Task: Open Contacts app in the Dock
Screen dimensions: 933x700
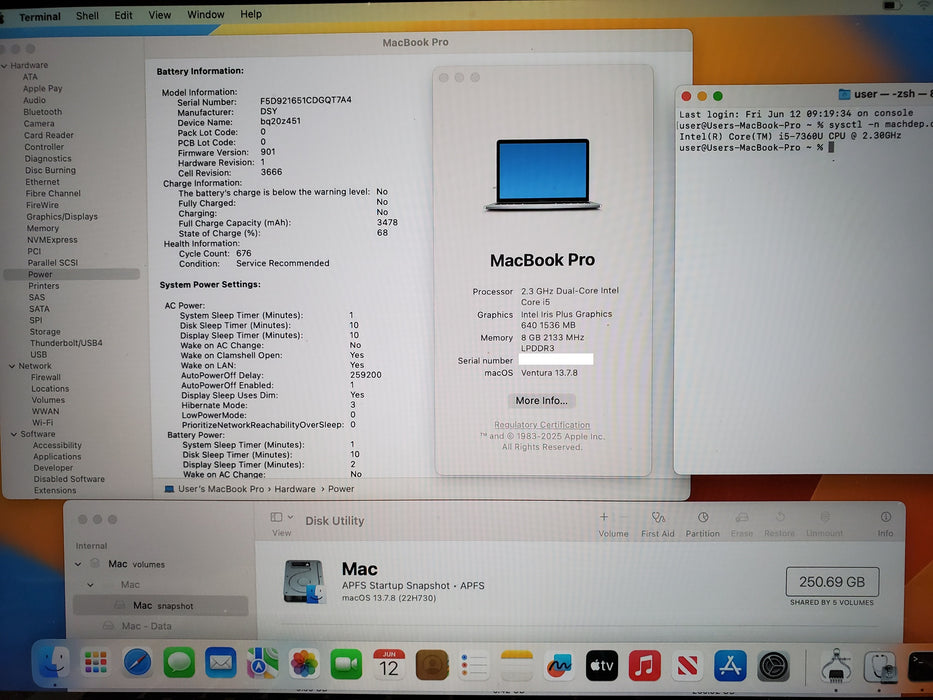Action: 432,665
